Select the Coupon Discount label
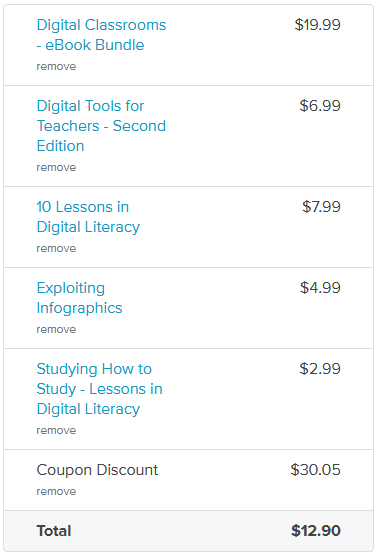The width and height of the screenshot is (386, 557). point(97,470)
